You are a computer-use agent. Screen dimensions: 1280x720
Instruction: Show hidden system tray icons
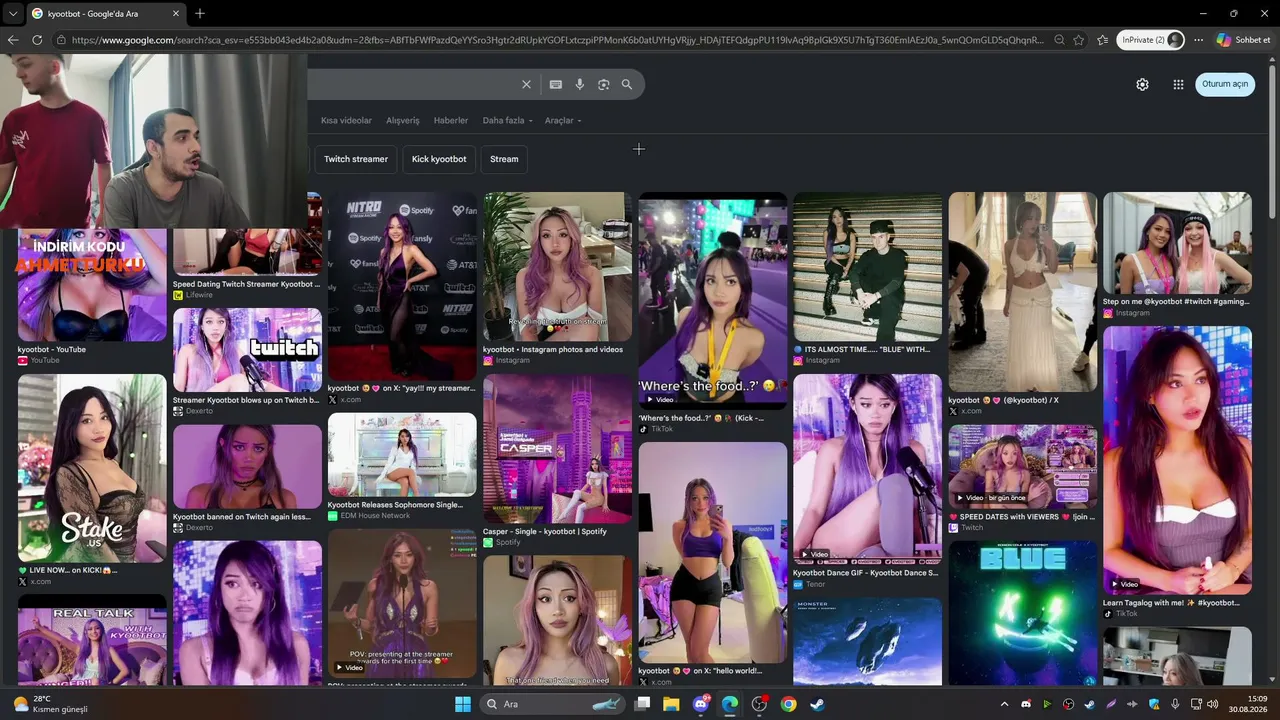[x=1004, y=704]
